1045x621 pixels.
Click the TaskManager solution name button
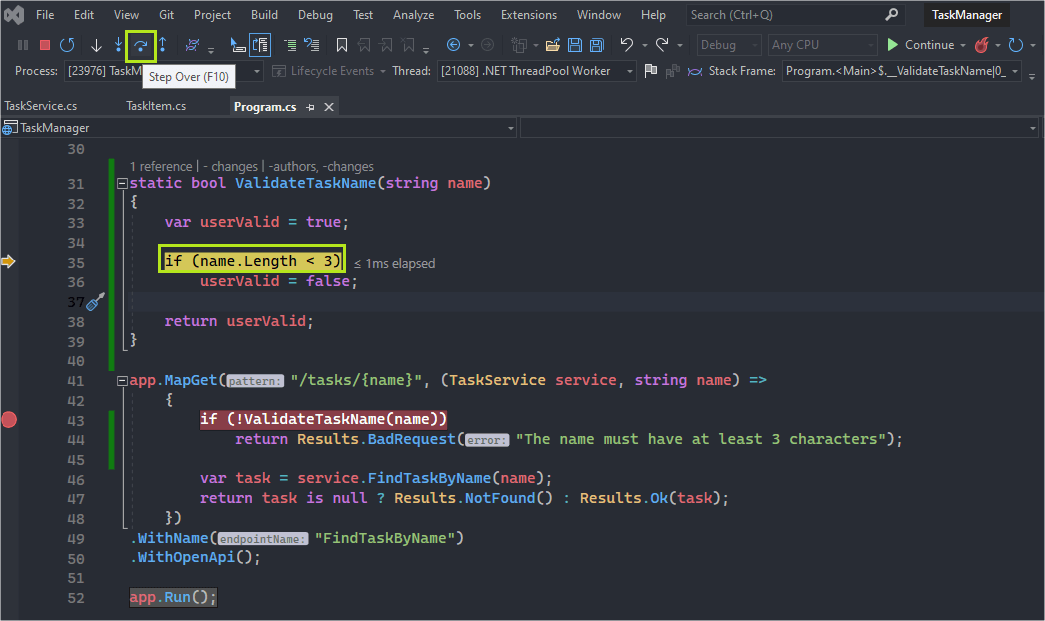[966, 15]
